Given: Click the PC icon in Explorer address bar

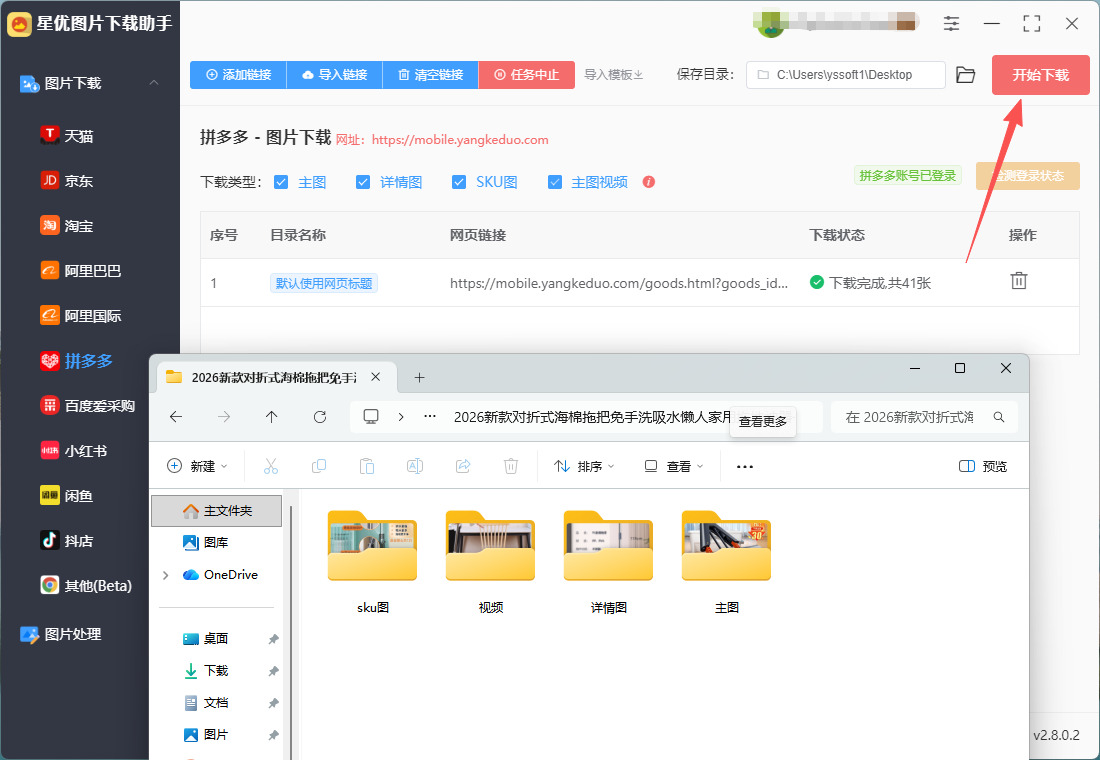Looking at the screenshot, I should 371,417.
